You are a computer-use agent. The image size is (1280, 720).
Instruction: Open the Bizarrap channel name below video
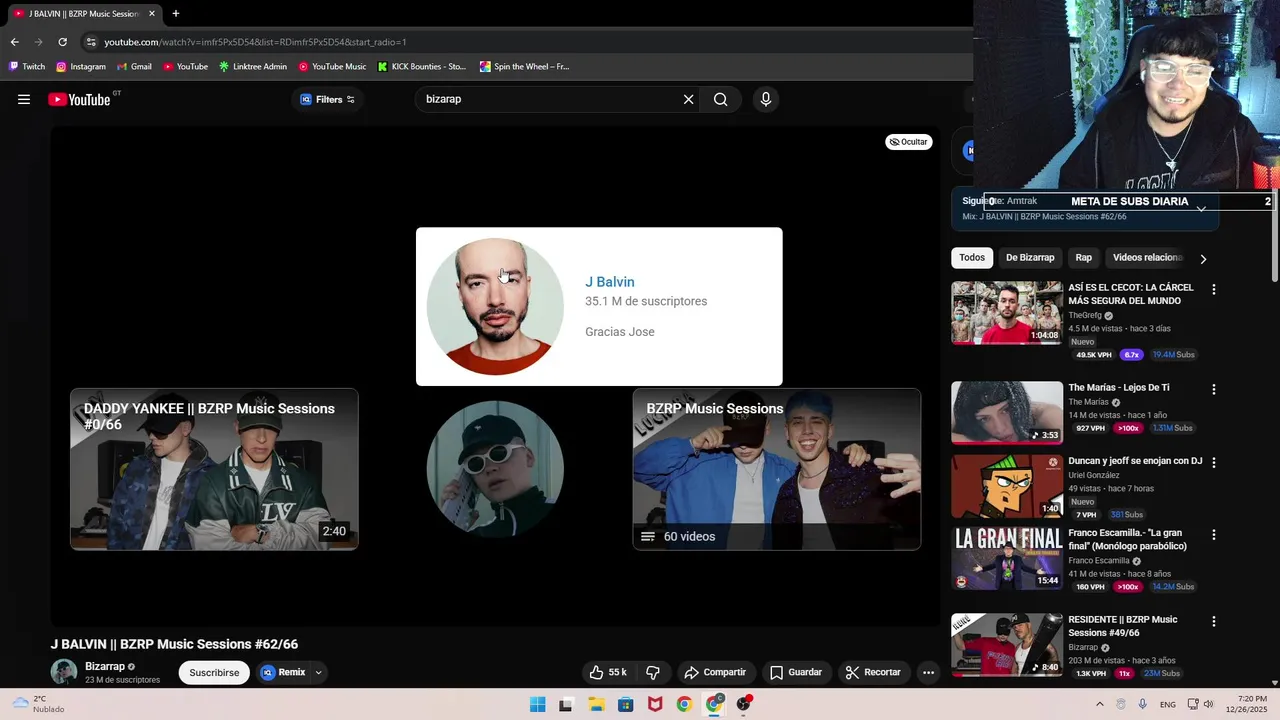pos(105,666)
